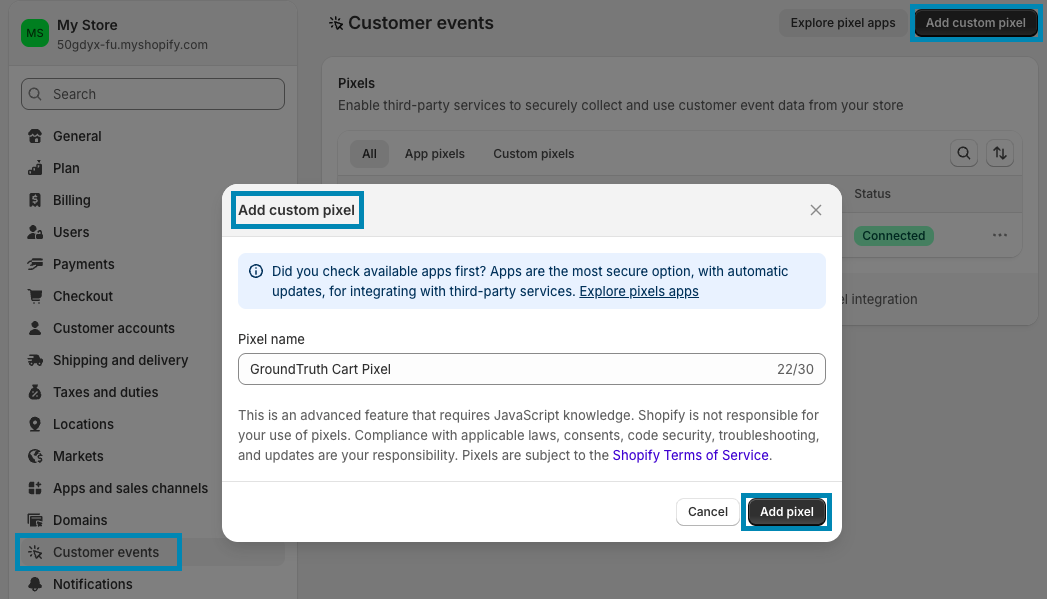
Task: Cancel the Add custom pixel dialog
Action: (708, 512)
